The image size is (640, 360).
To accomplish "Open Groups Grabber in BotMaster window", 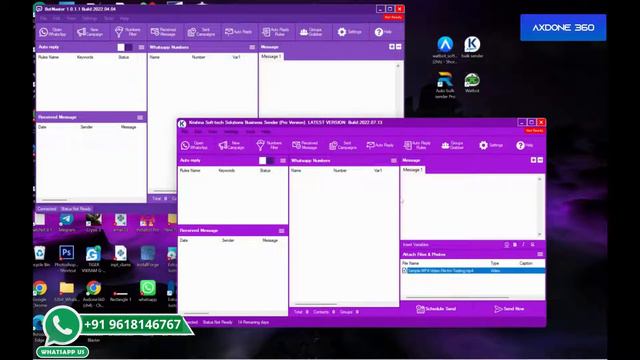I will click(x=311, y=32).
